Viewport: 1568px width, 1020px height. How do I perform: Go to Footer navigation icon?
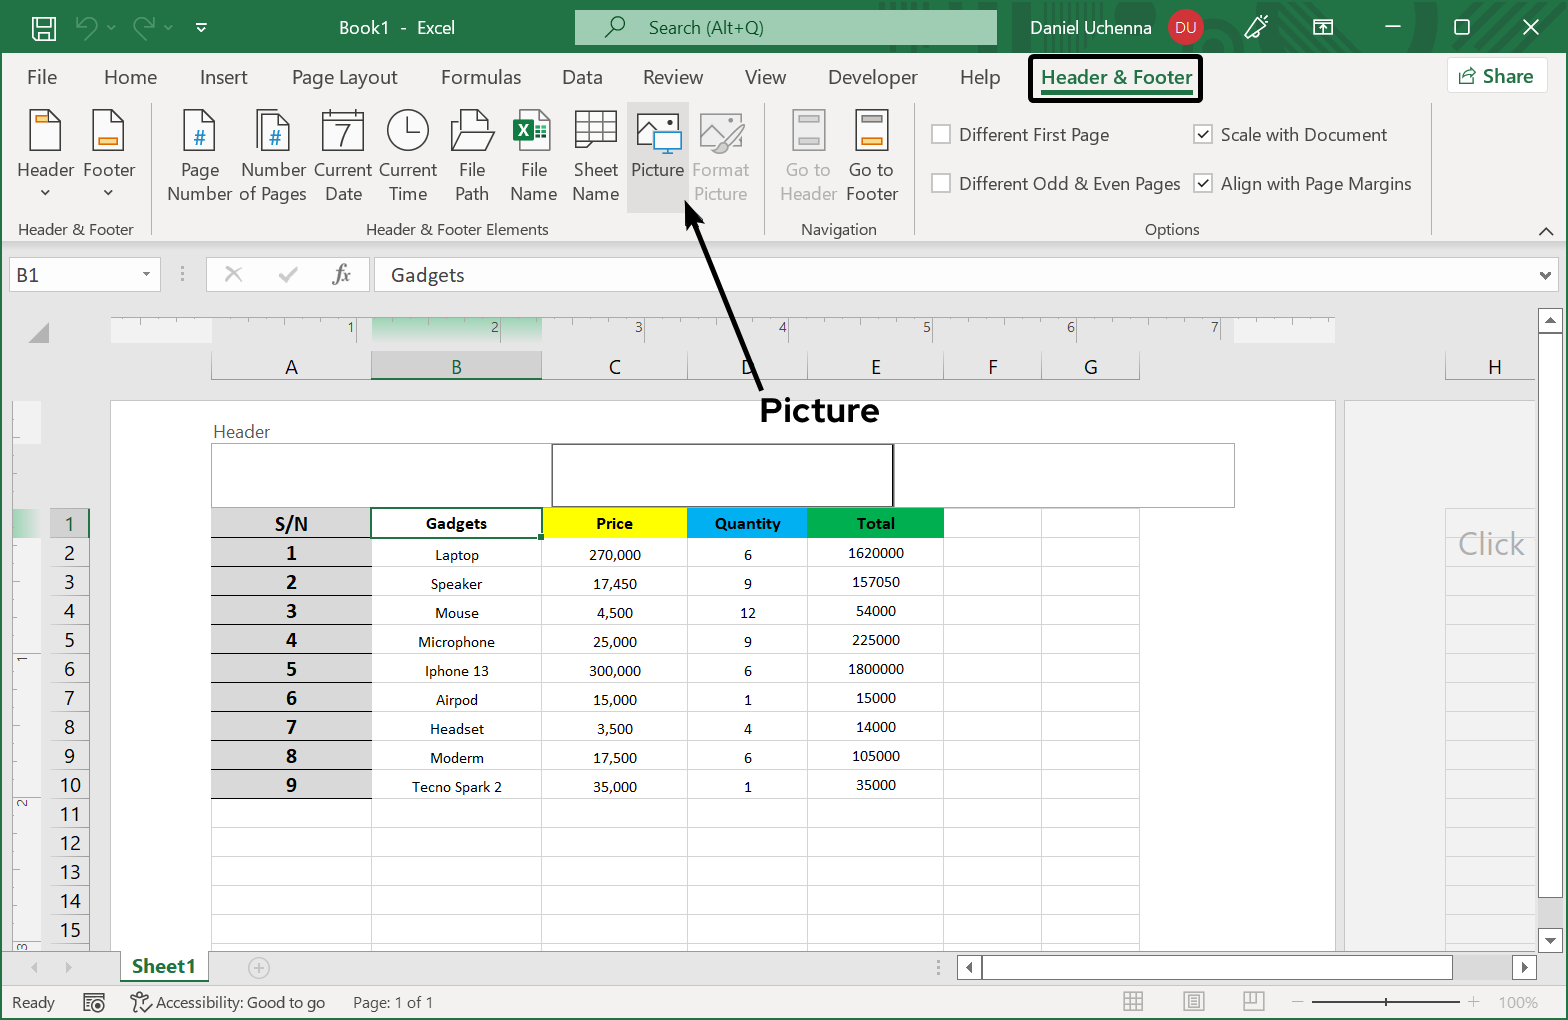click(871, 156)
